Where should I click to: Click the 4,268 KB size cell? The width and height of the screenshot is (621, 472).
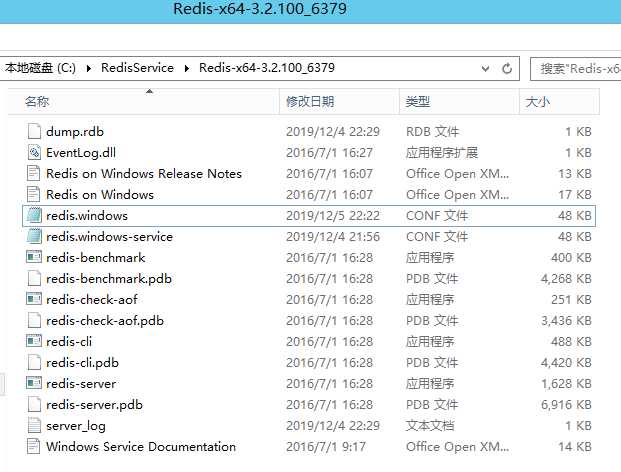[566, 278]
